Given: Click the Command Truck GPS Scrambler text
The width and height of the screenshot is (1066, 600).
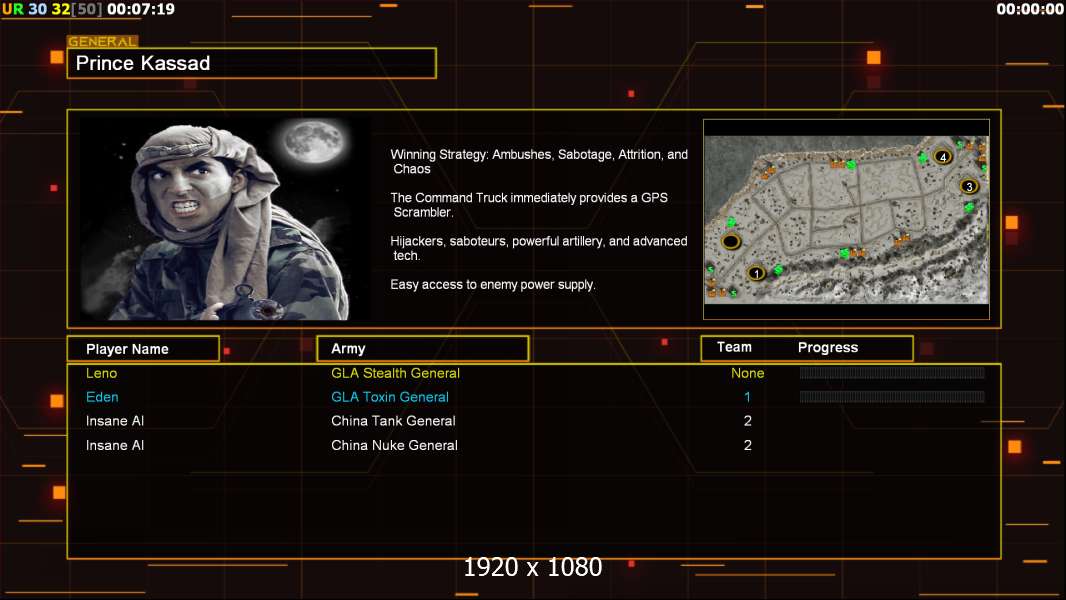Looking at the screenshot, I should click(529, 205).
